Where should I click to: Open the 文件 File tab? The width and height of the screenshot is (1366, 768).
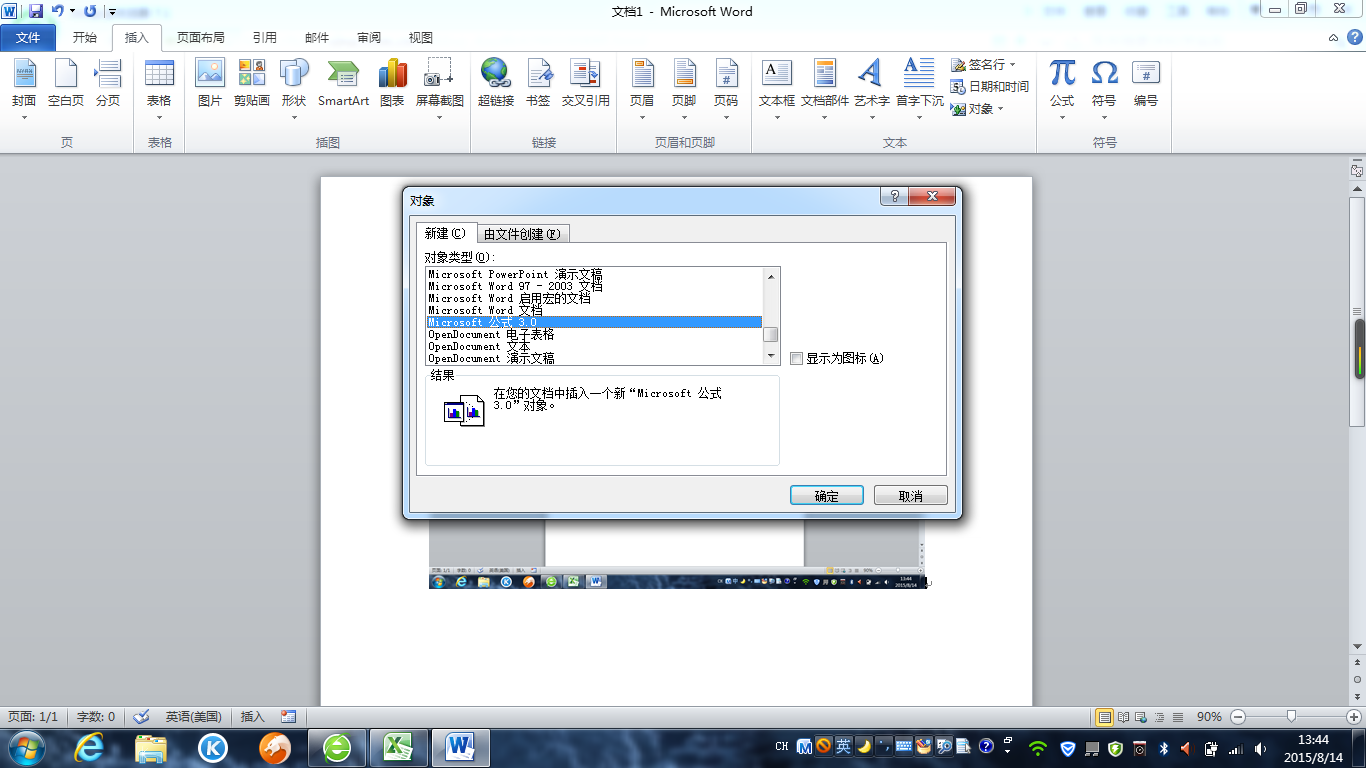click(28, 38)
